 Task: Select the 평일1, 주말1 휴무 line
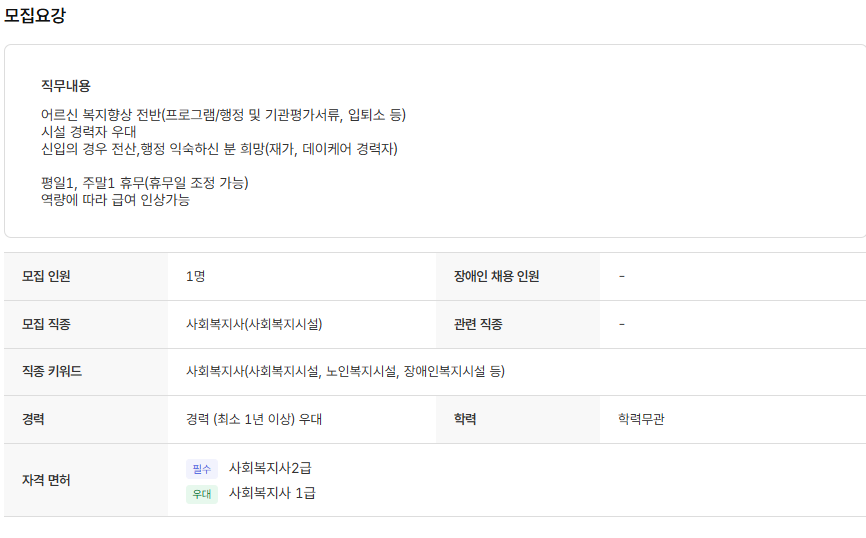[x=144, y=182]
